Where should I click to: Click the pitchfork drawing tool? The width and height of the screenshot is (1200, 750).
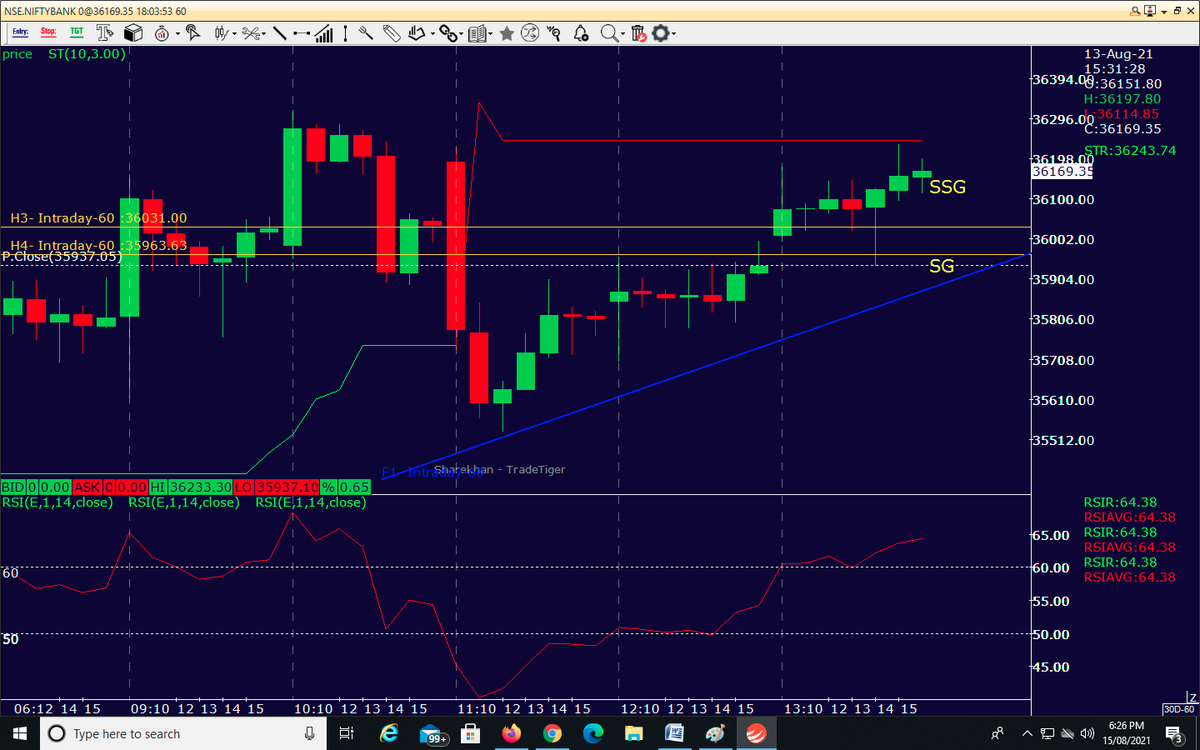tap(366, 33)
